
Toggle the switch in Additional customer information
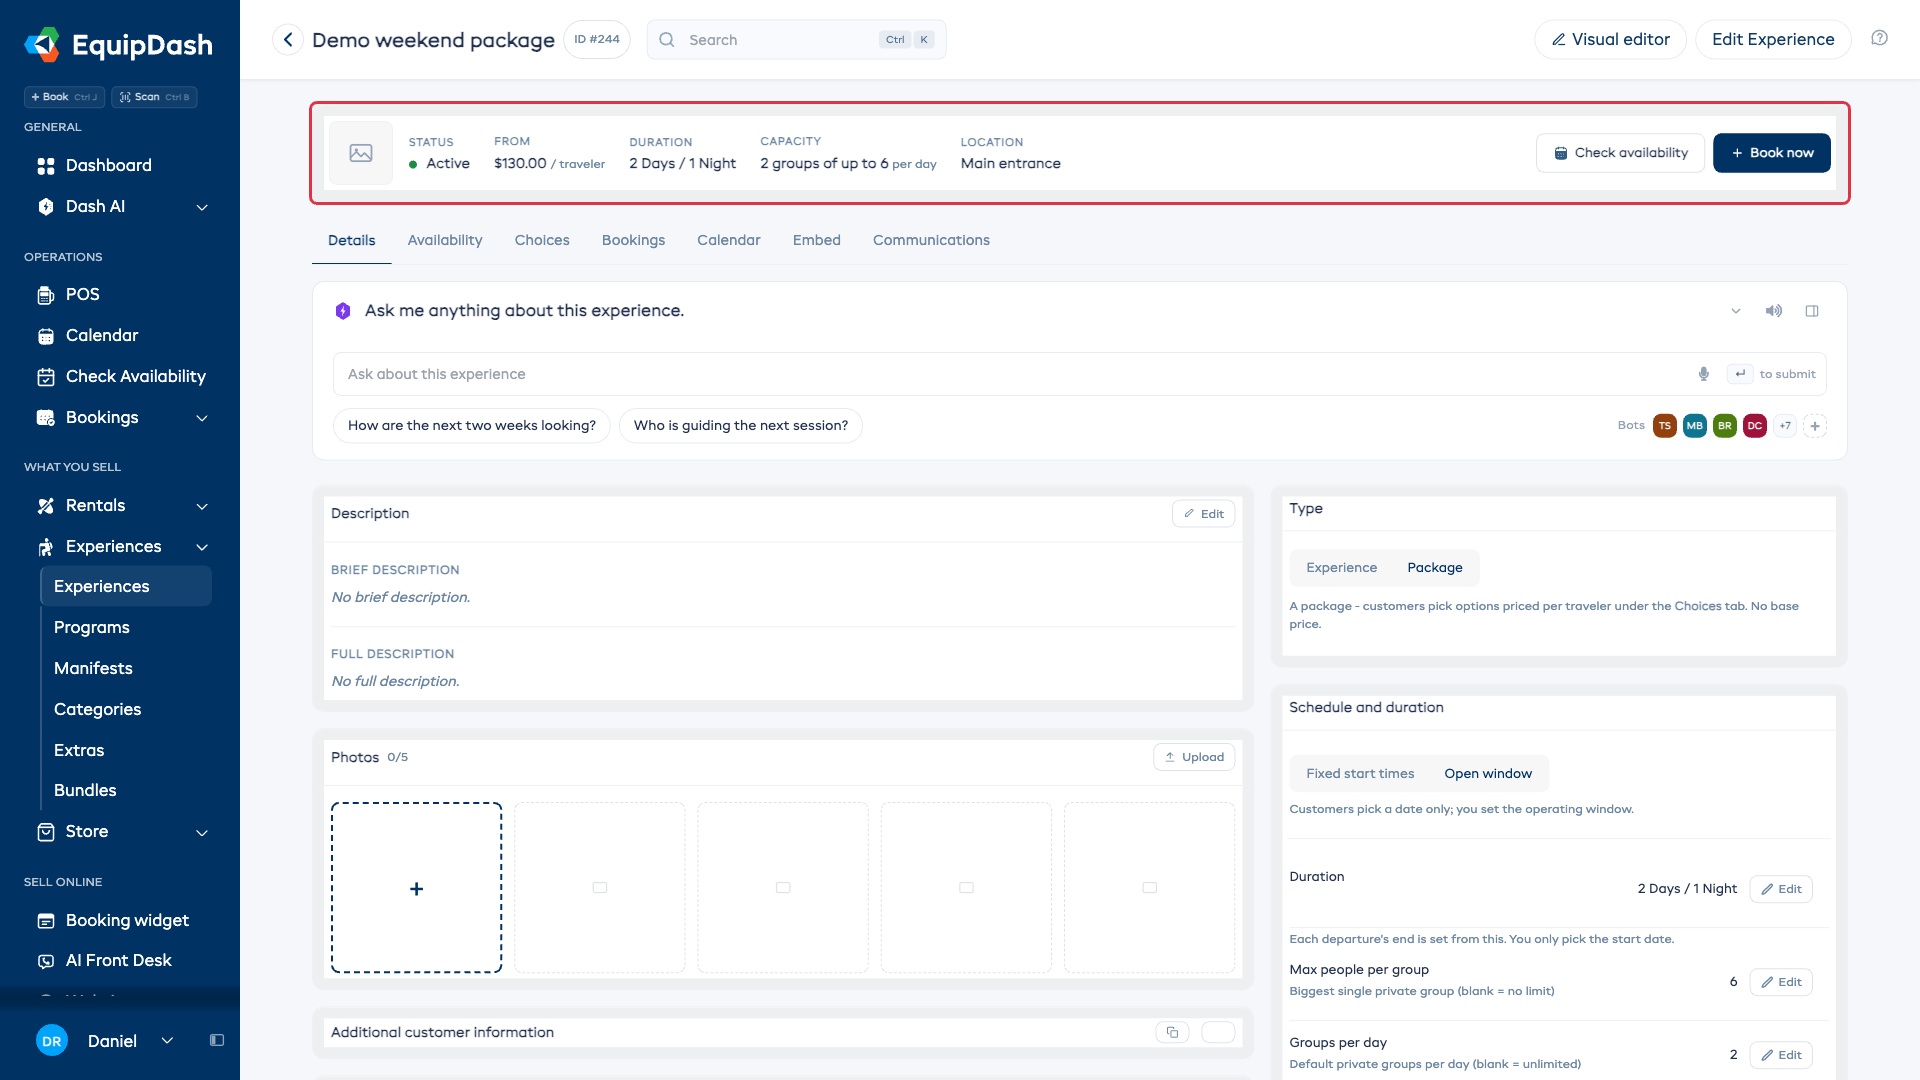1218,1032
